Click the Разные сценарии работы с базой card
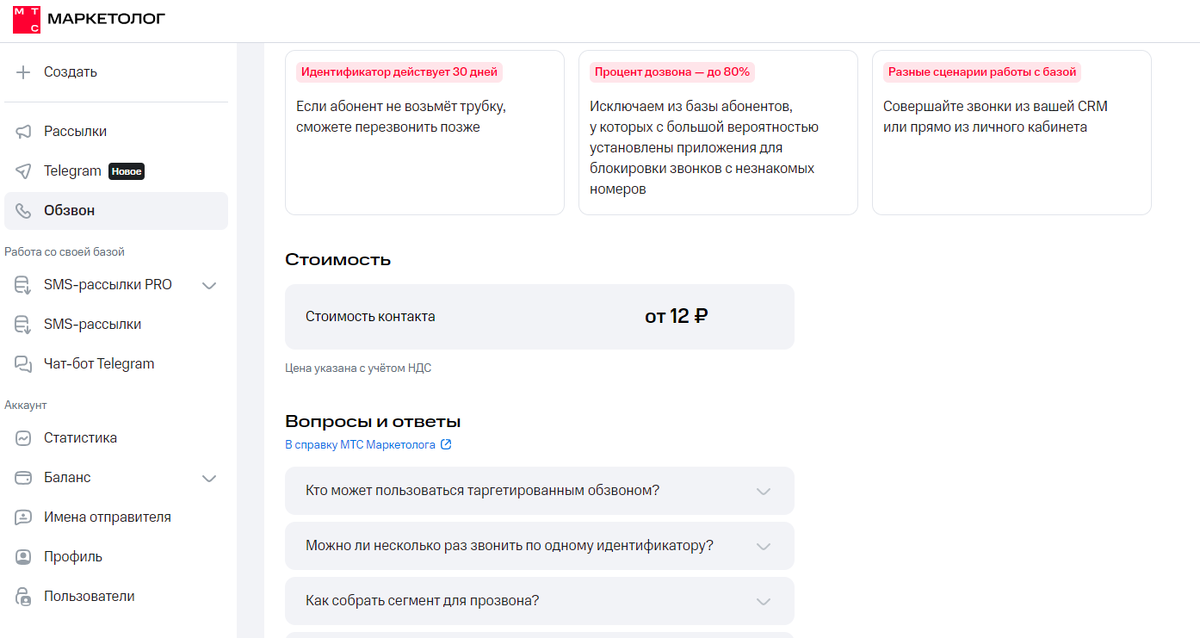Viewport: 1200px width, 638px height. [1011, 132]
